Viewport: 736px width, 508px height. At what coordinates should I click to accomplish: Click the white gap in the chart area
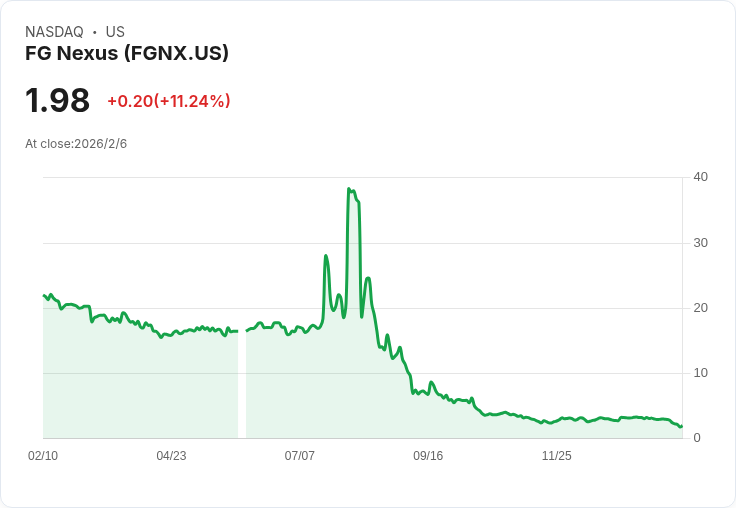242,385
